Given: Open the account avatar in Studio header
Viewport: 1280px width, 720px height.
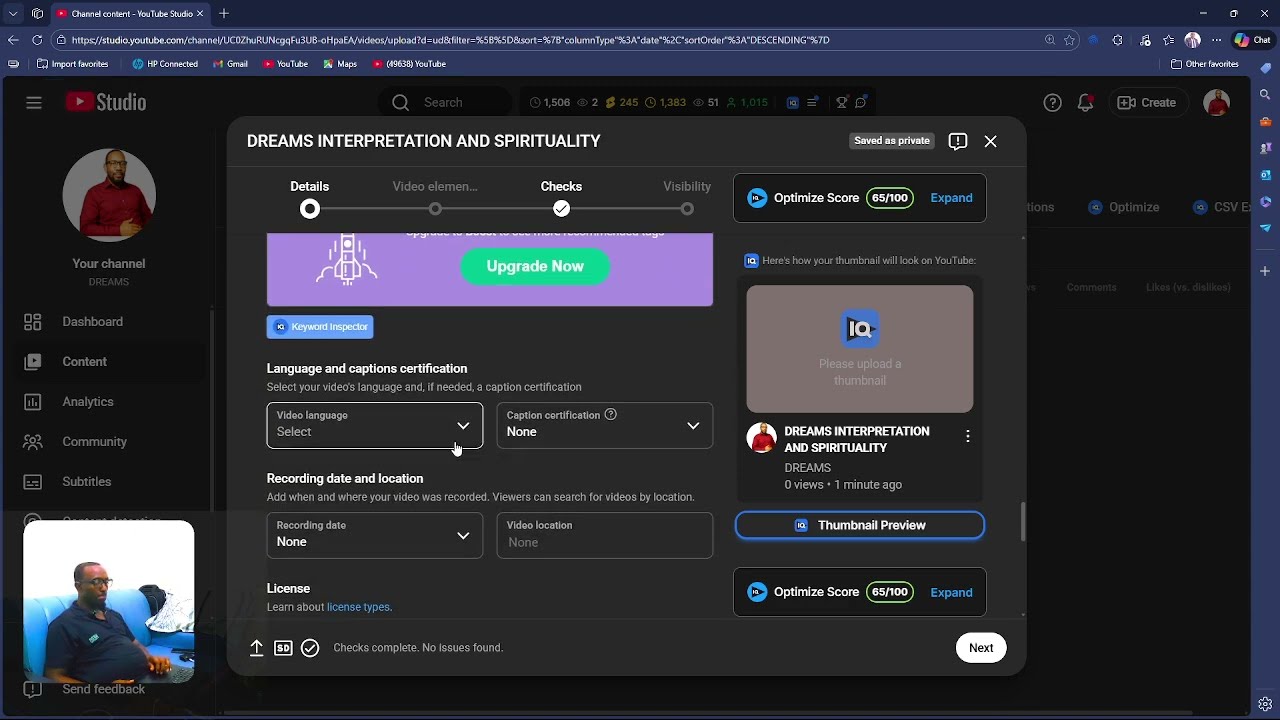Looking at the screenshot, I should pos(1217,102).
